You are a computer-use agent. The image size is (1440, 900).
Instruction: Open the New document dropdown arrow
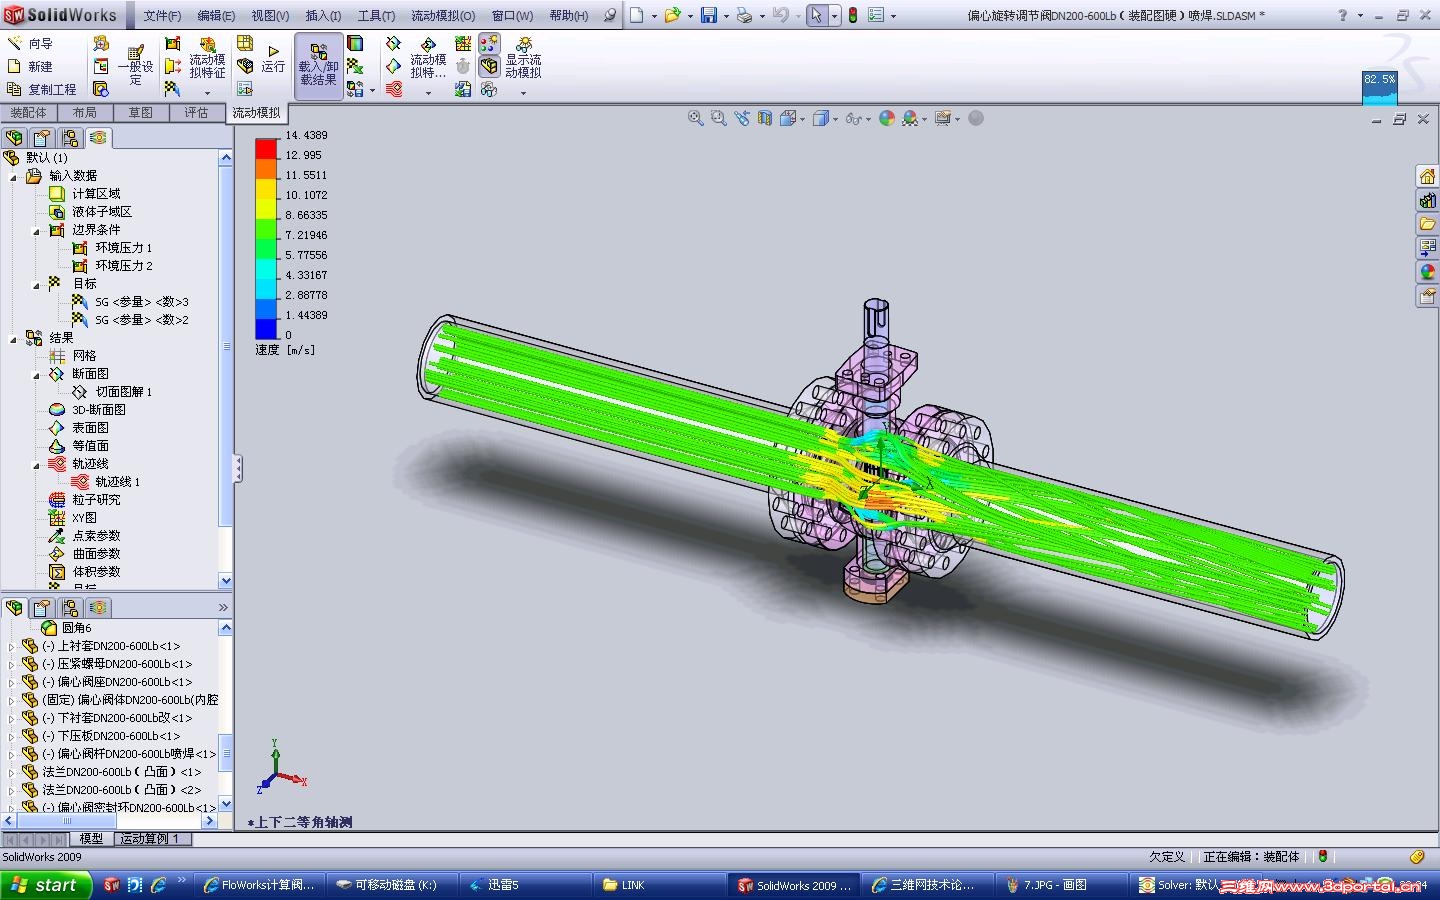[654, 16]
